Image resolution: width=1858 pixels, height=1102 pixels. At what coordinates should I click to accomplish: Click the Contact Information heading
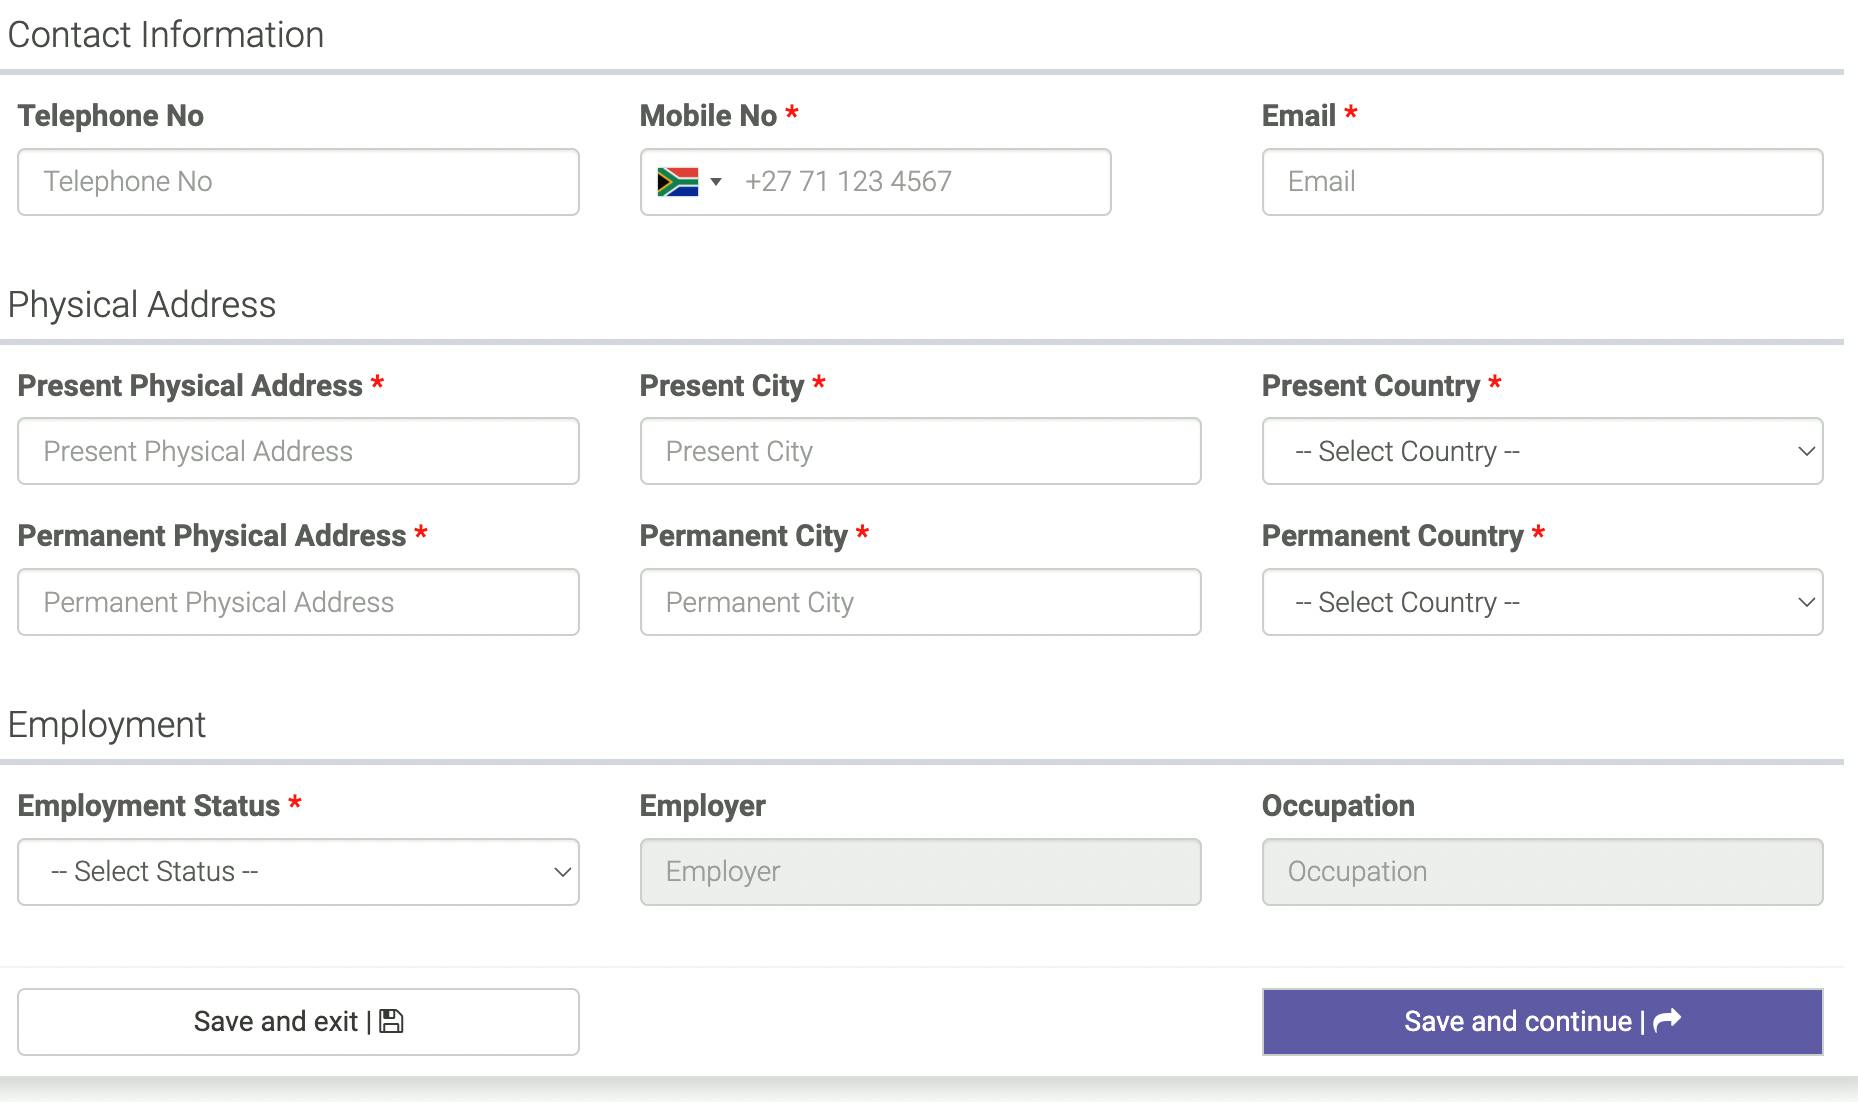click(166, 35)
